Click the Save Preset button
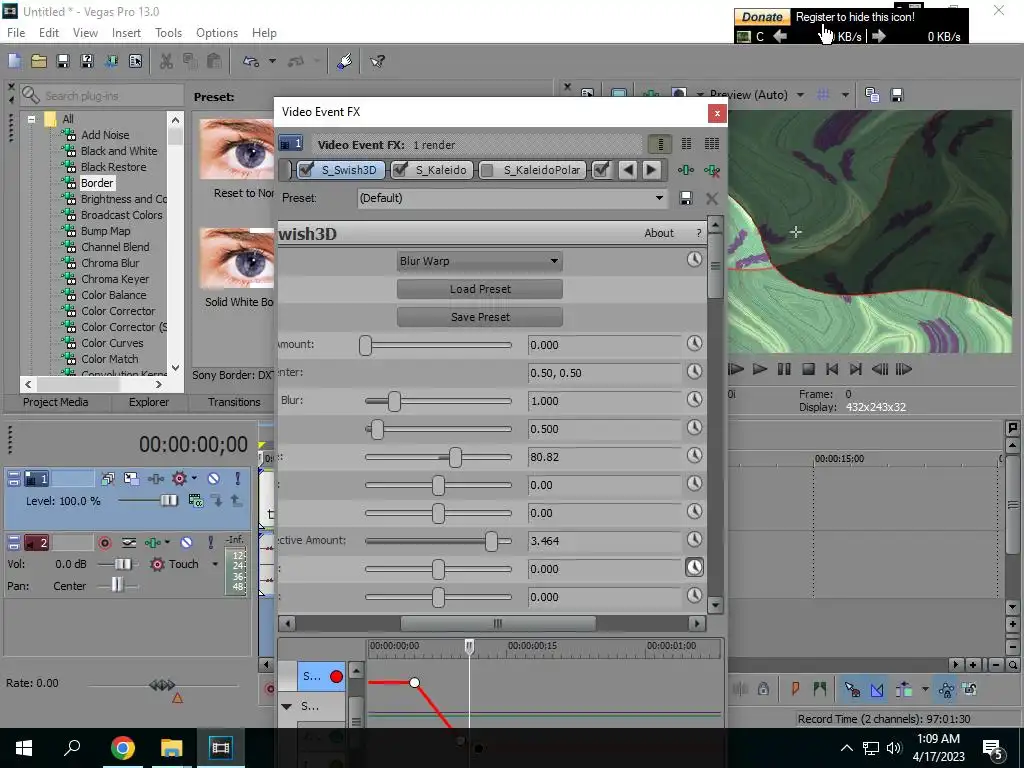Screen dimensions: 1024x768 [479, 317]
